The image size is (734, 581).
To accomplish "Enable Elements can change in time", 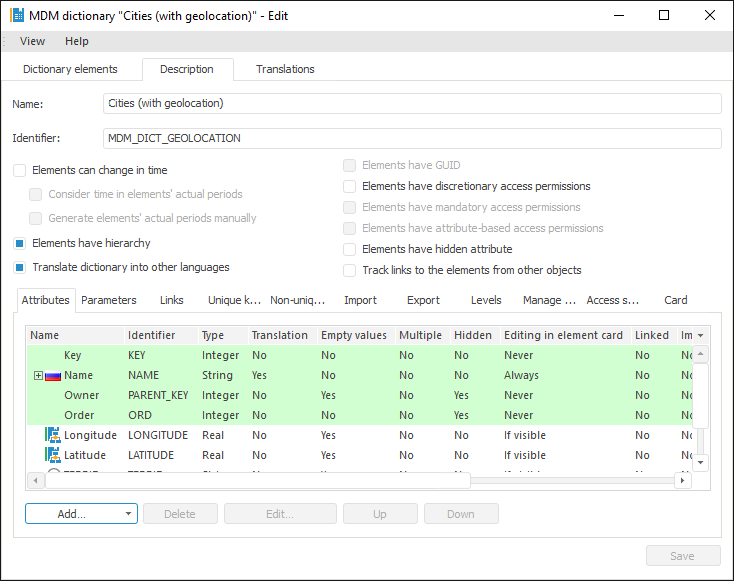I will 20,171.
